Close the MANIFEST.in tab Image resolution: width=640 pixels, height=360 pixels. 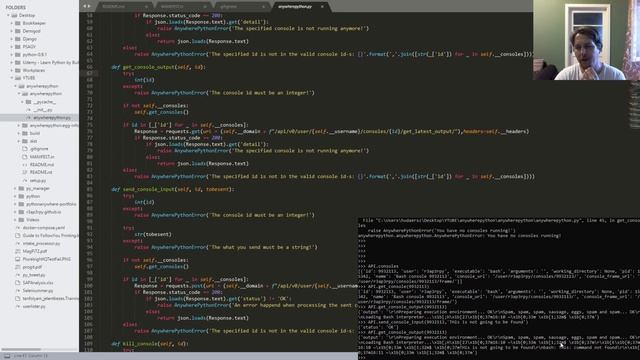pyautogui.click(x=205, y=7)
